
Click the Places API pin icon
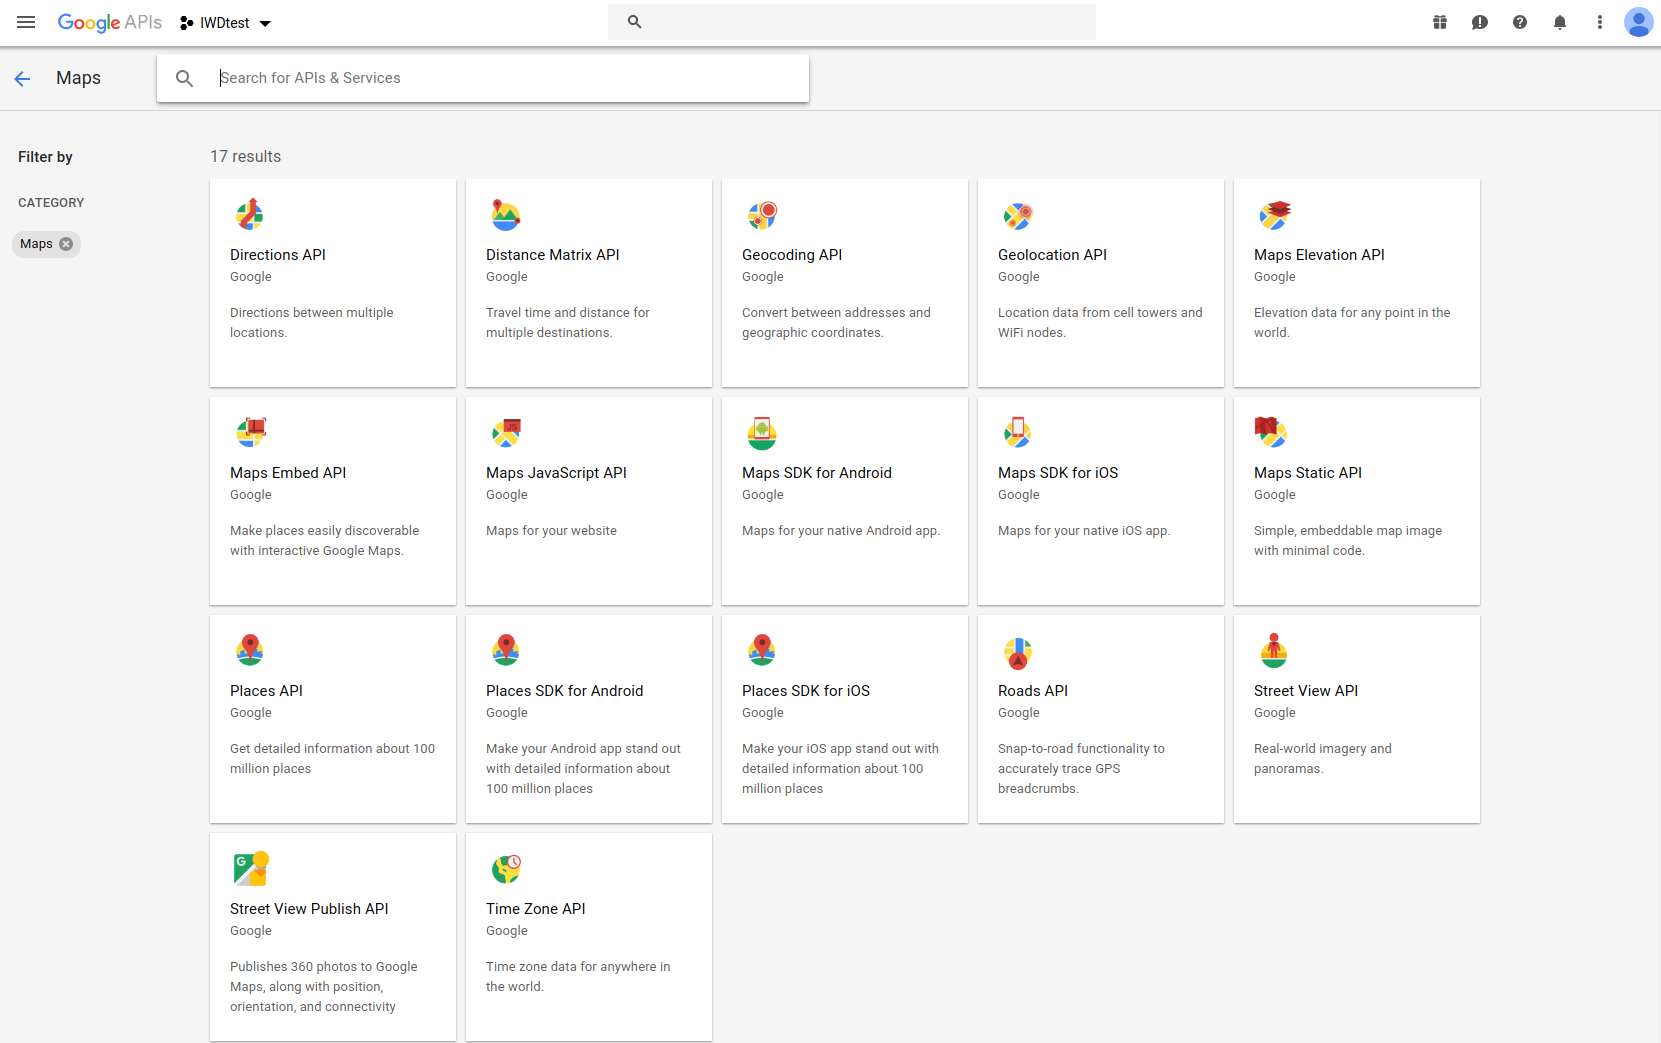pyautogui.click(x=250, y=650)
